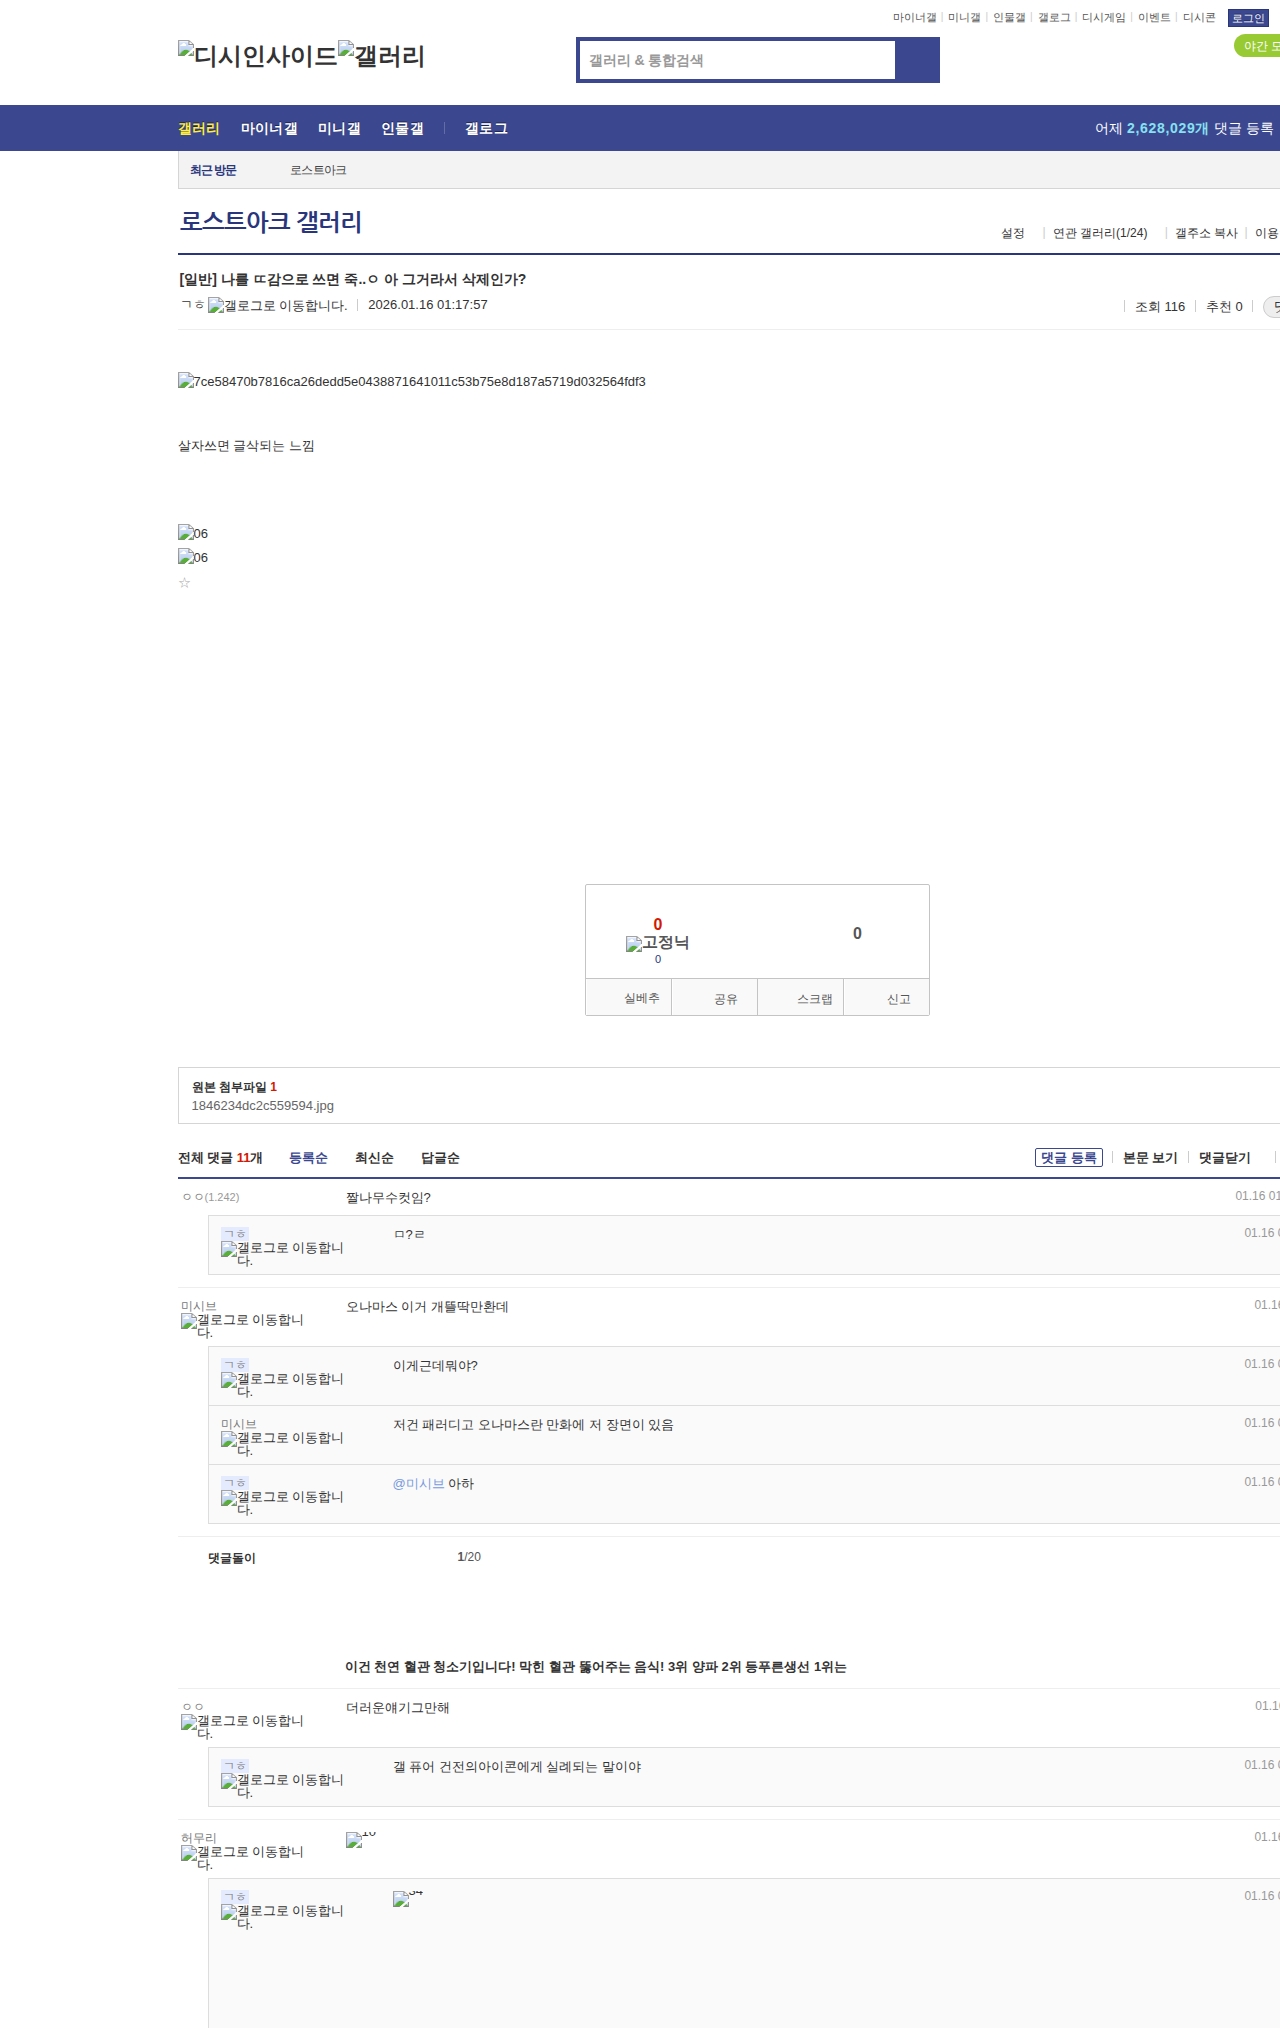Click the 신고 report button
Viewport: 1280px width, 2028px height.
[898, 999]
